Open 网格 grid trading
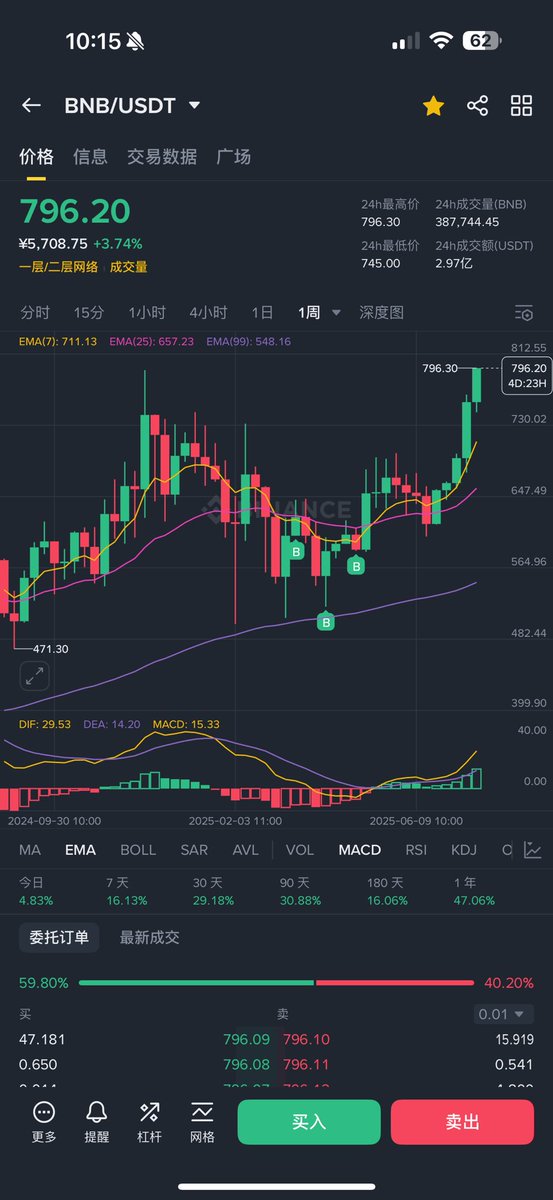Viewport: 553px width, 1200px height. 202,1122
